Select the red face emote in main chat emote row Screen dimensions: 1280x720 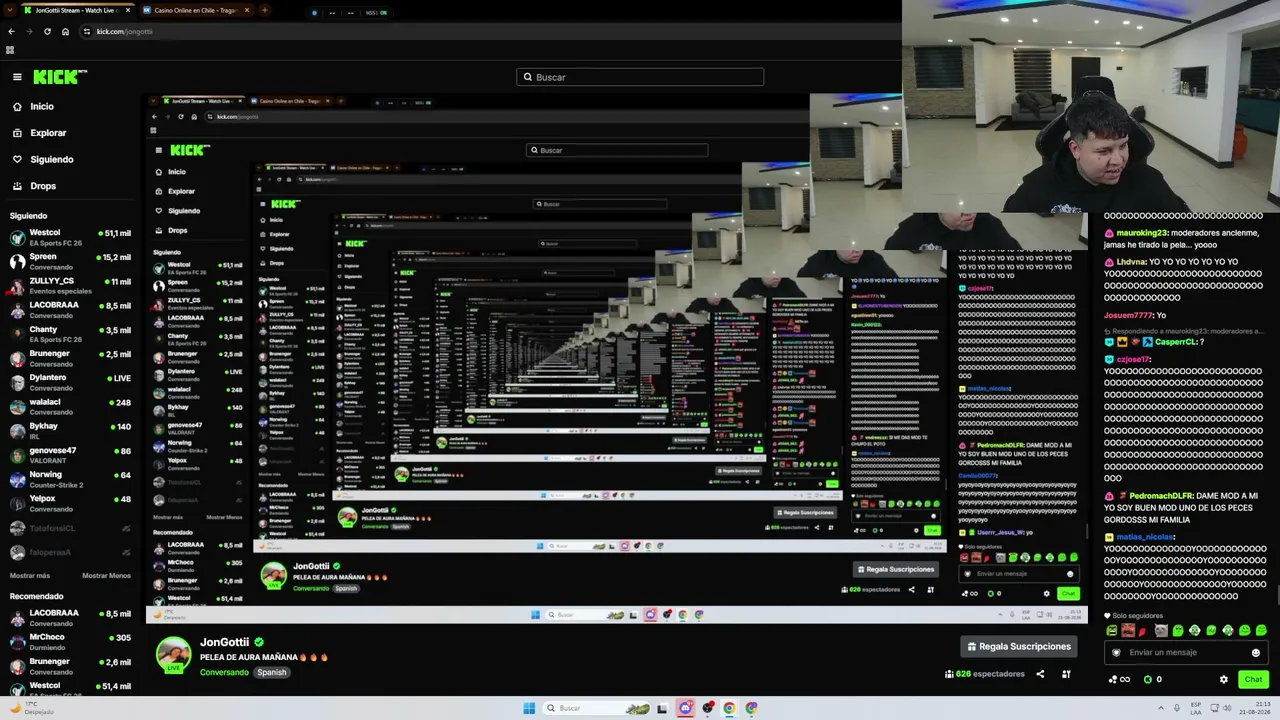(1129, 631)
